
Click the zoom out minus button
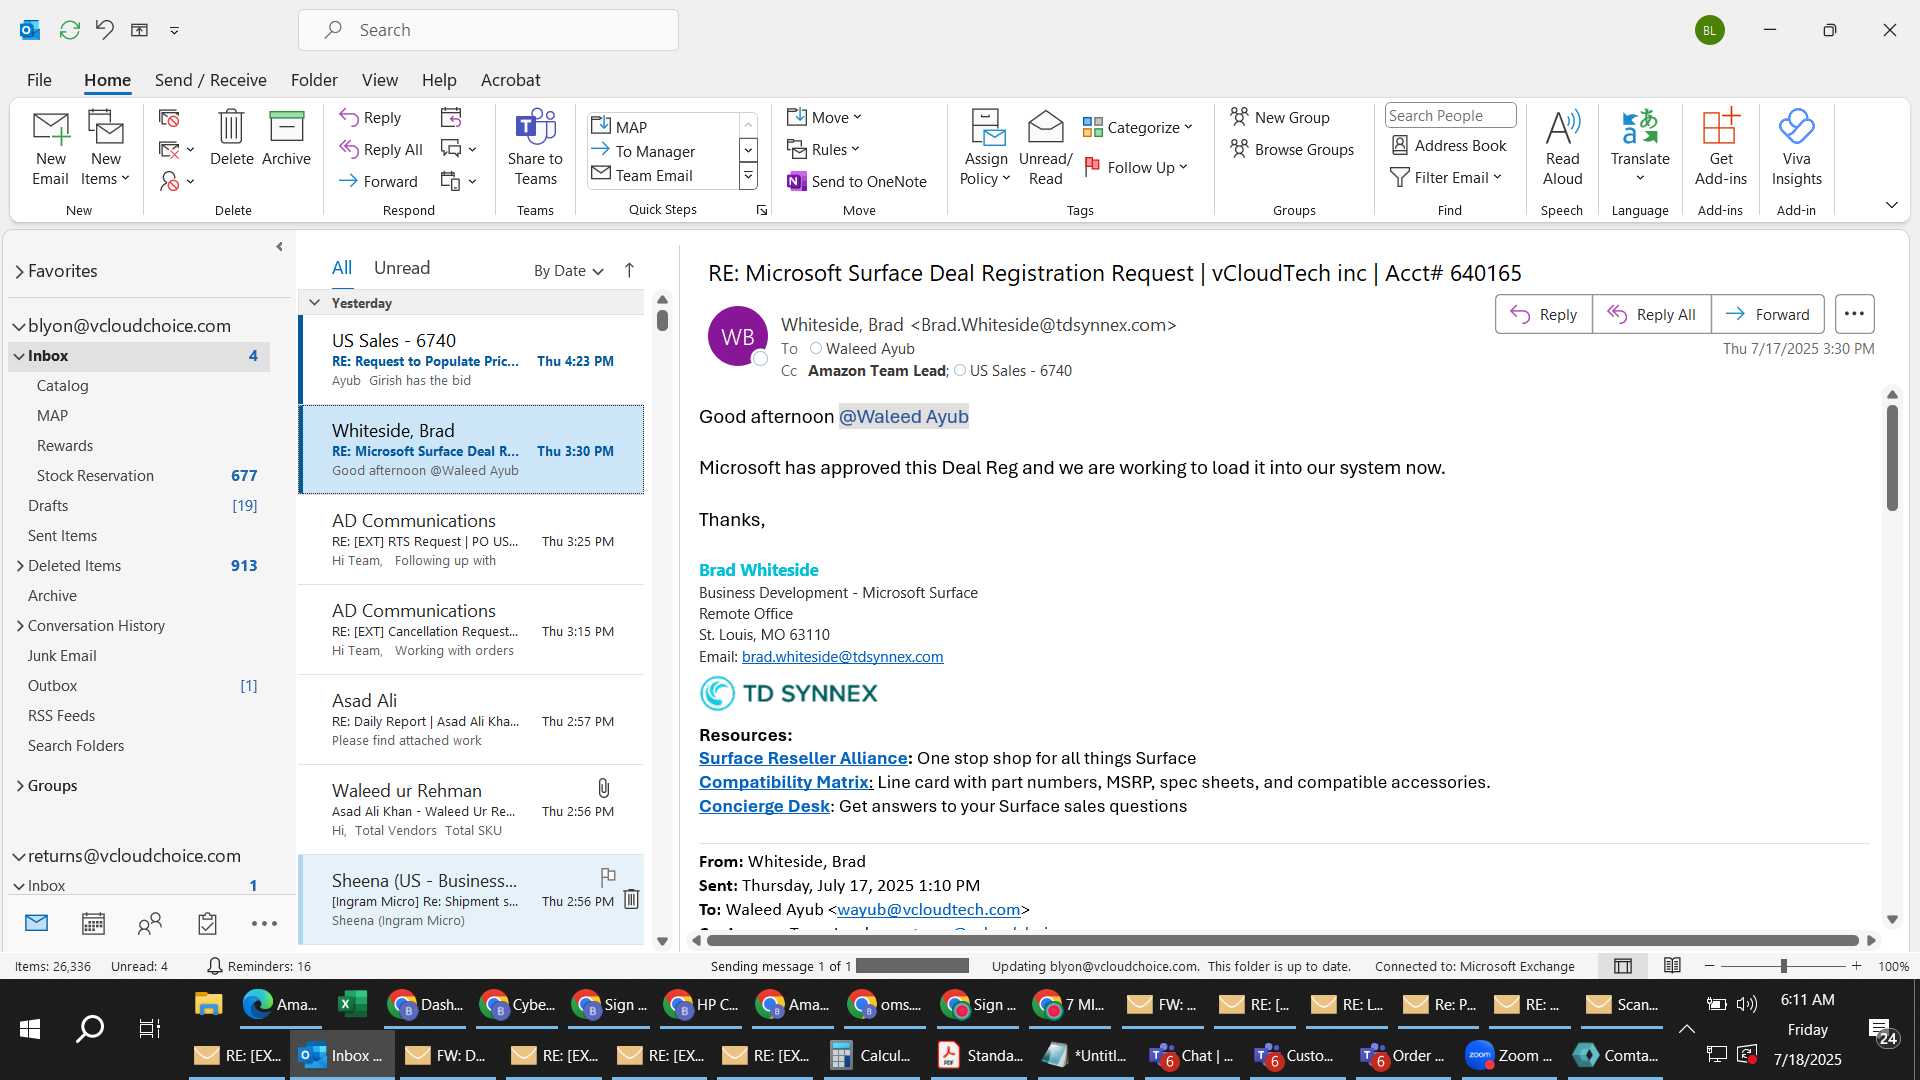coord(1709,966)
